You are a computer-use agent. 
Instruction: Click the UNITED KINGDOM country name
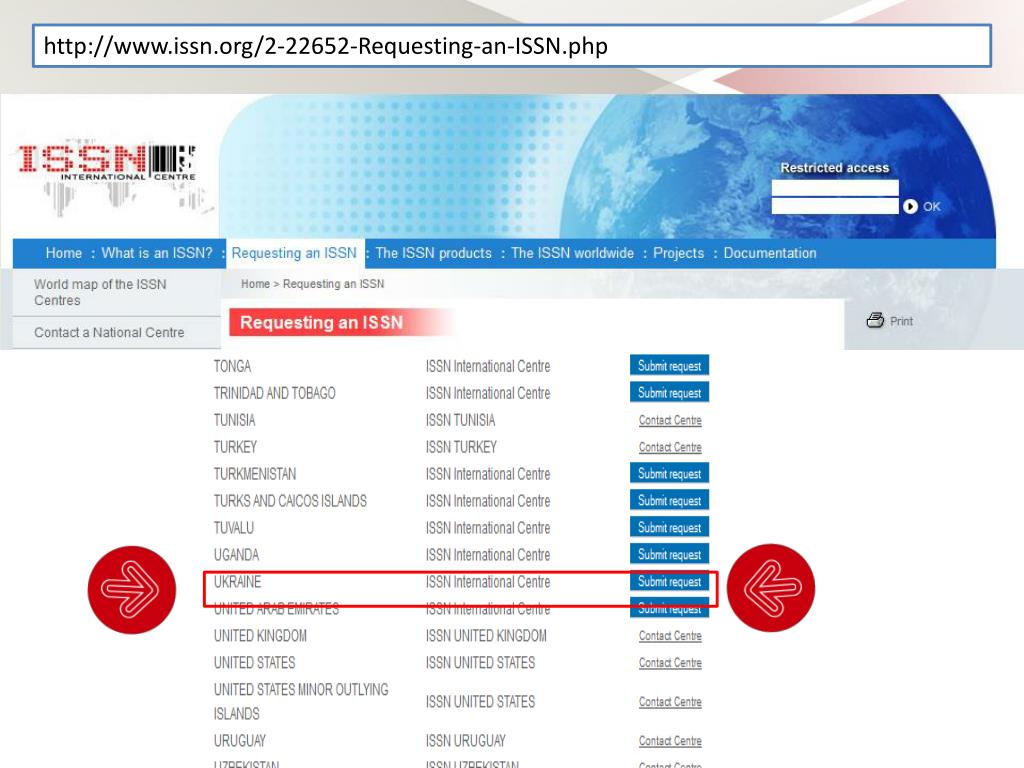coord(261,635)
